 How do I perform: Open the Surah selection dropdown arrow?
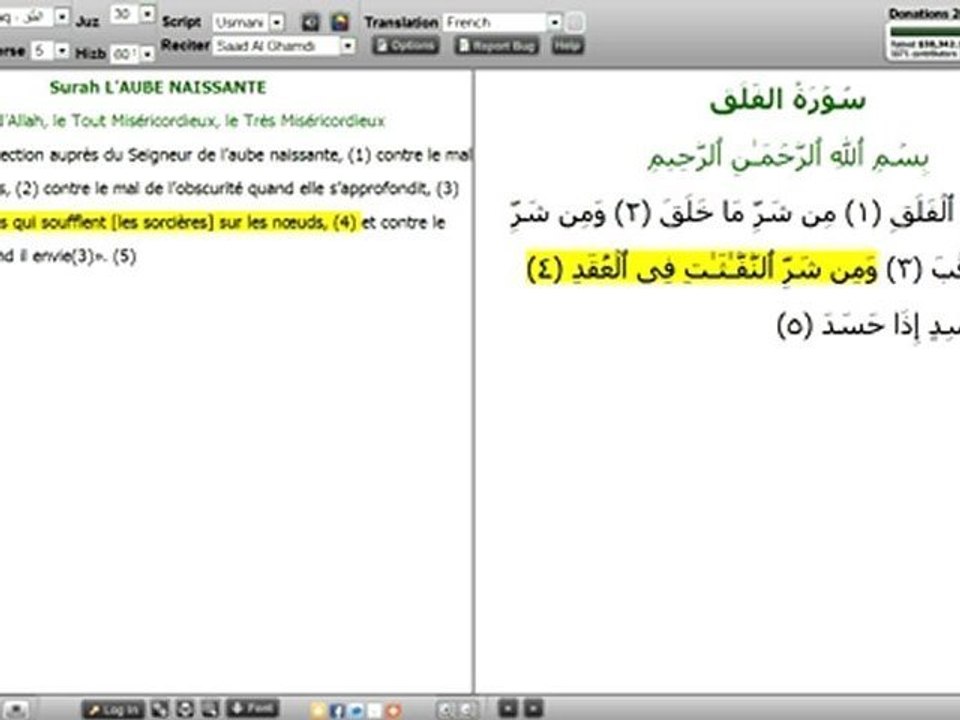(62, 17)
